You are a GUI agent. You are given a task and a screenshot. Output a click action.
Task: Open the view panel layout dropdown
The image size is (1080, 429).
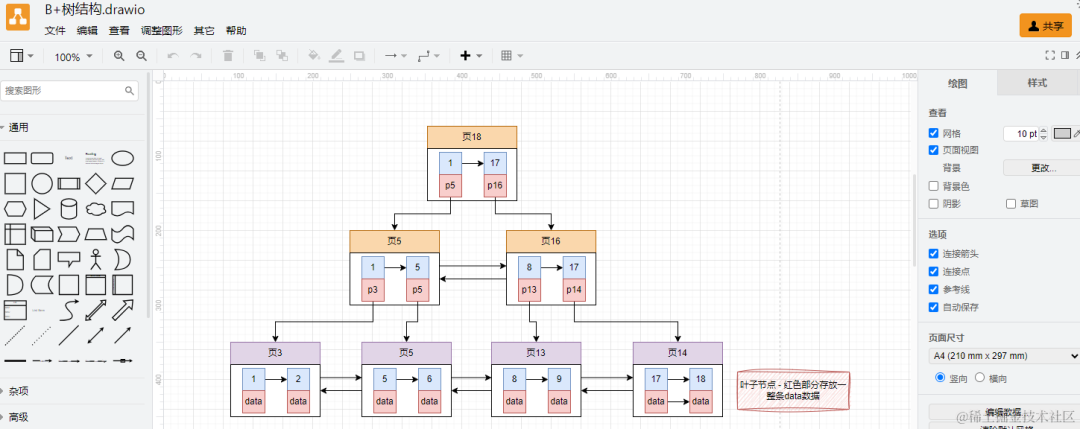pos(22,56)
